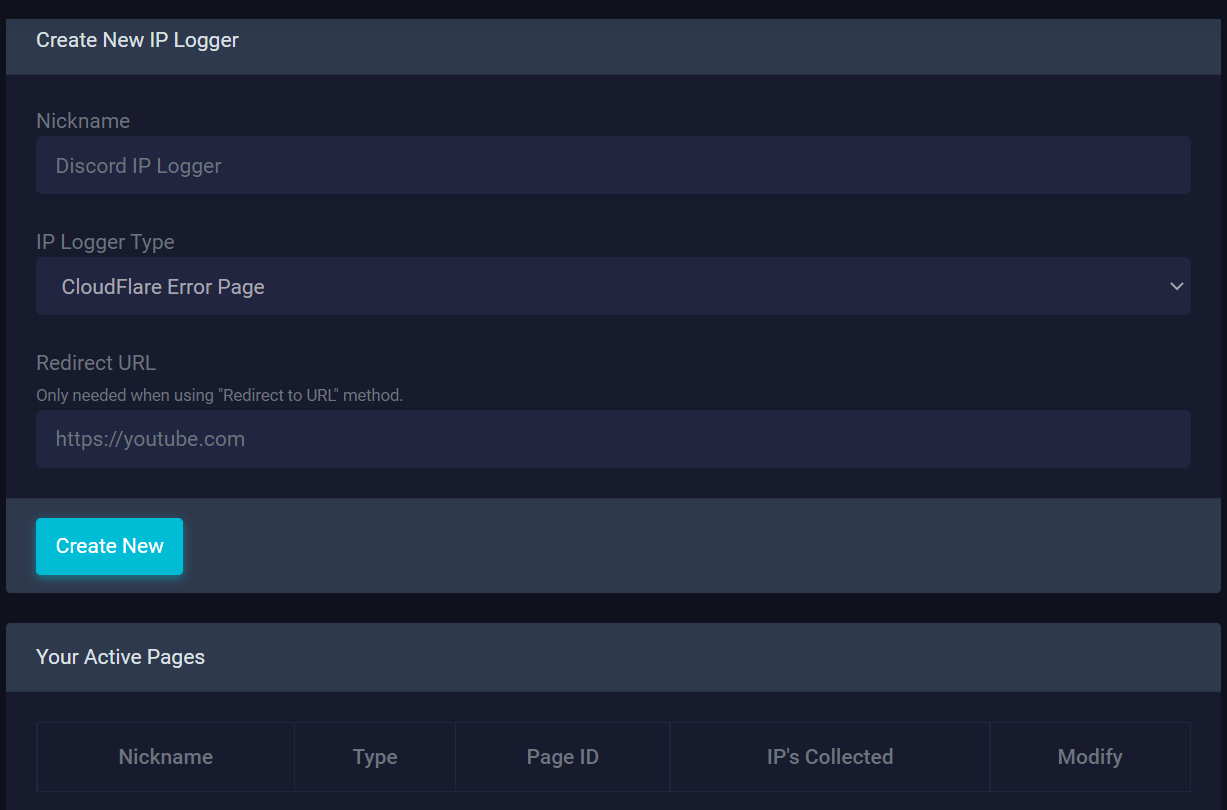
Task: Click the 'Your Active Pages' heading
Action: click(x=120, y=657)
